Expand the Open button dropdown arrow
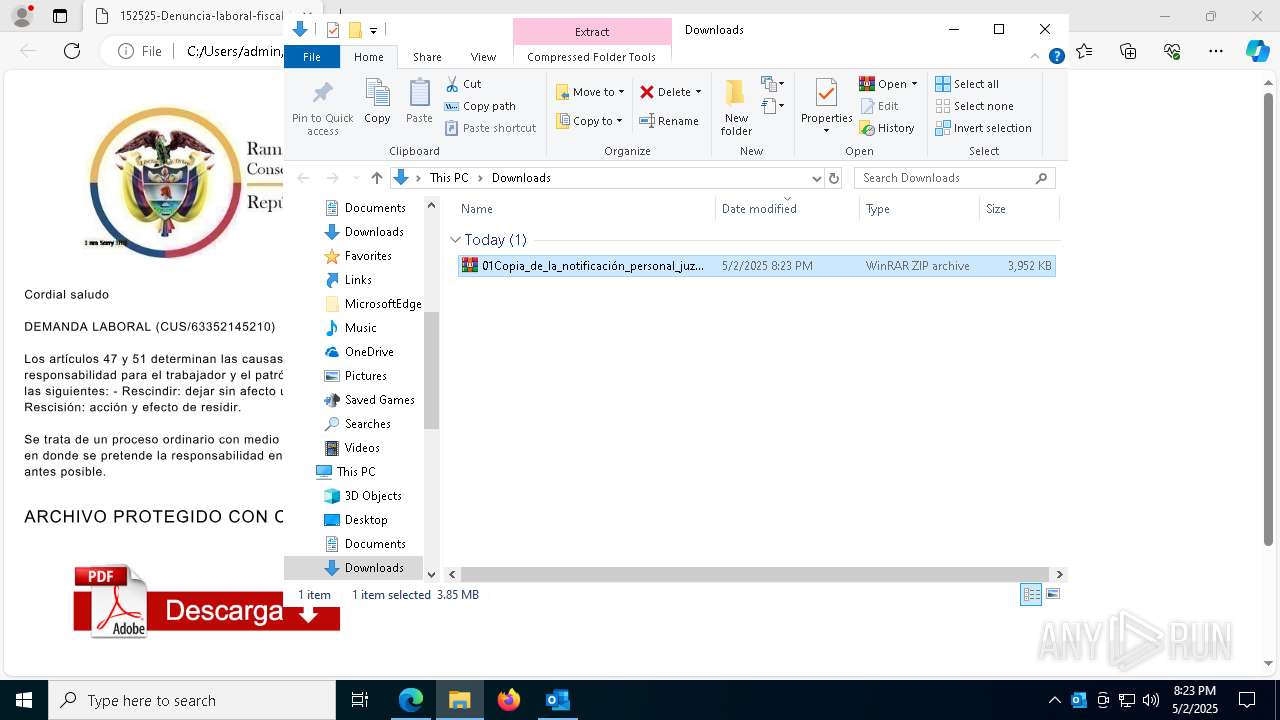1280x720 pixels. pyautogui.click(x=914, y=84)
